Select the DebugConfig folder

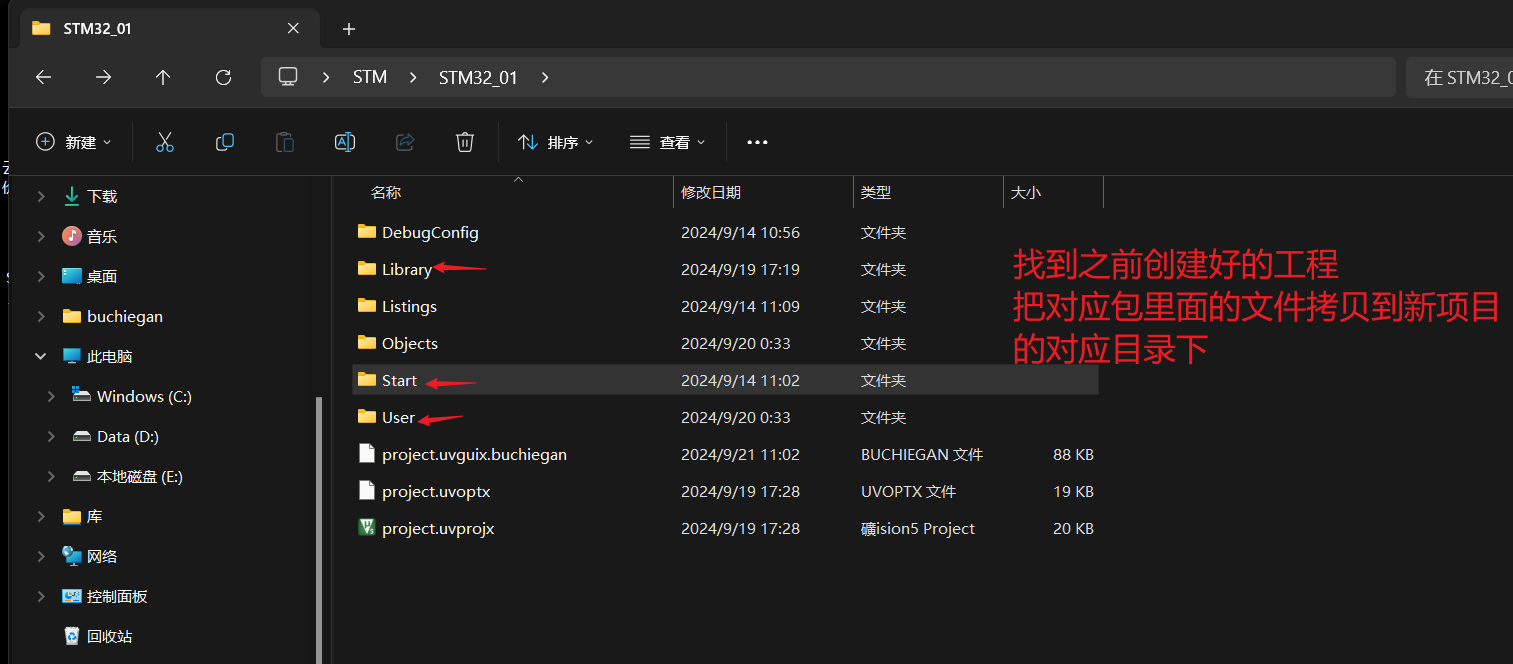pos(725,232)
